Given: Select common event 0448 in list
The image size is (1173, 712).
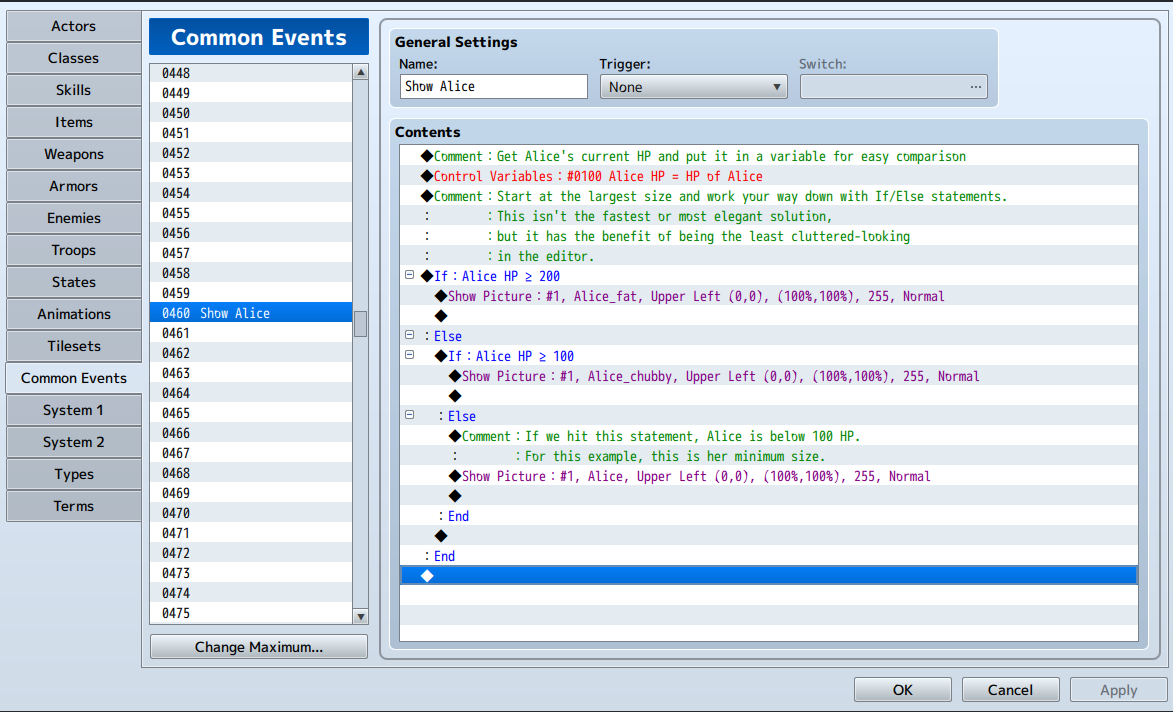Looking at the screenshot, I should (251, 73).
